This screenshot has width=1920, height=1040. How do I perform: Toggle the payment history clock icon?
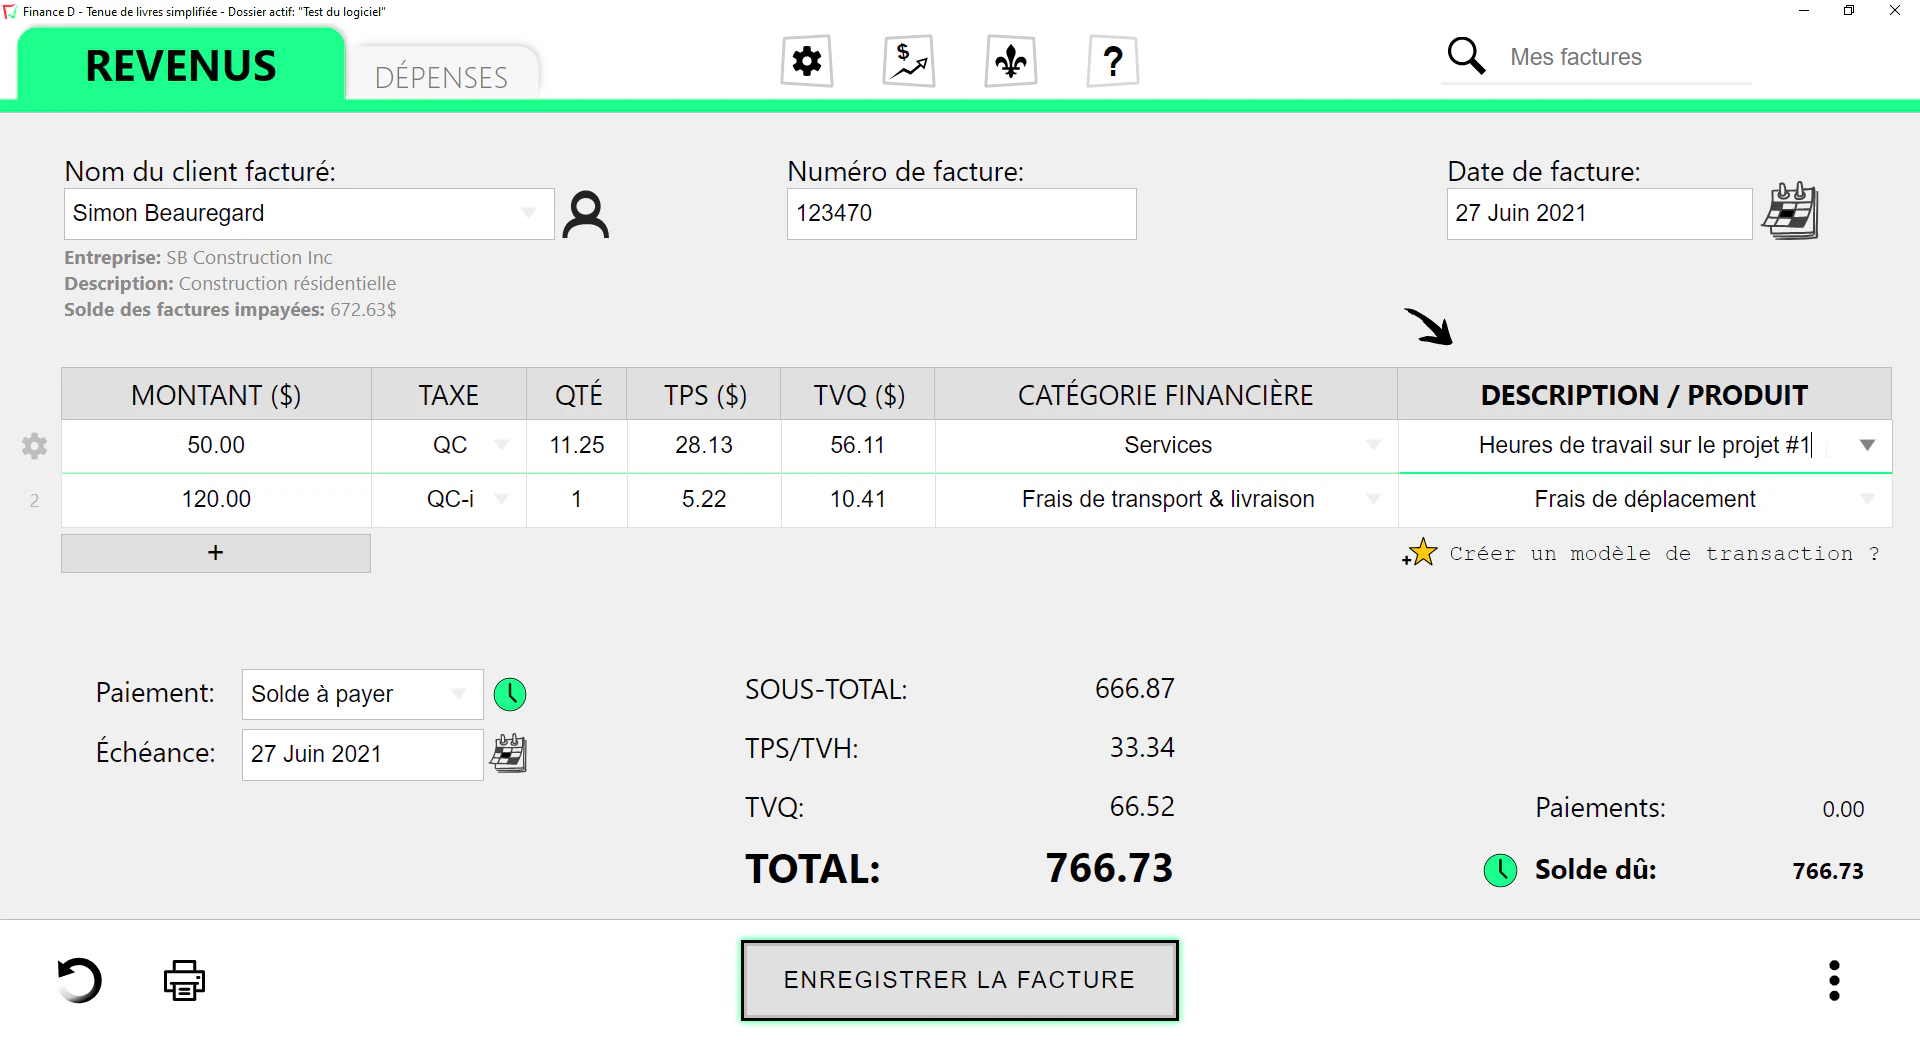(x=510, y=693)
